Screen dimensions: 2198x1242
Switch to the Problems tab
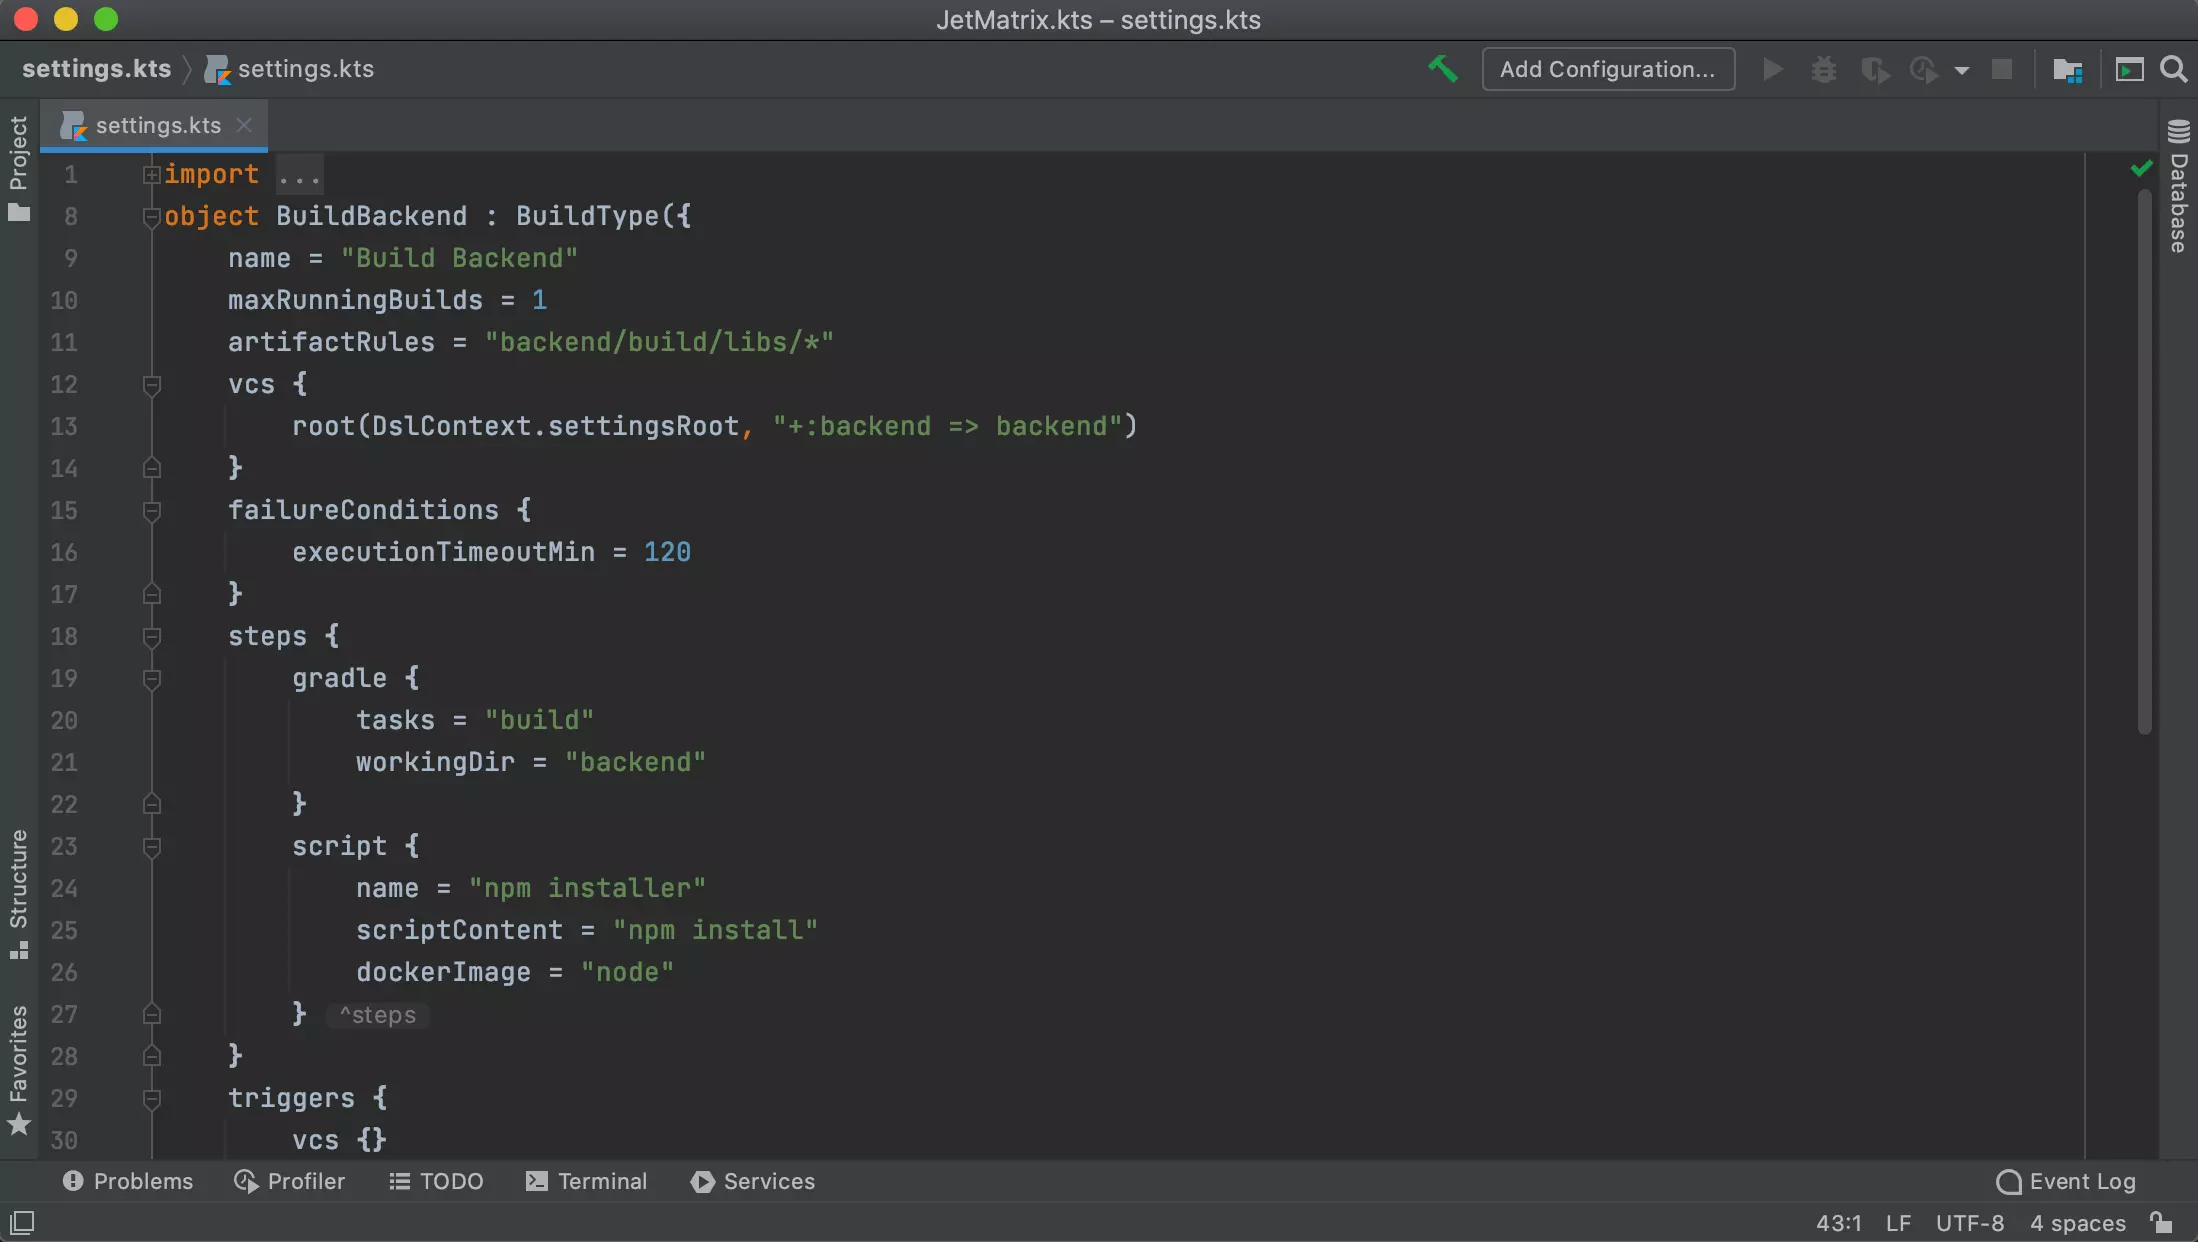[128, 1181]
